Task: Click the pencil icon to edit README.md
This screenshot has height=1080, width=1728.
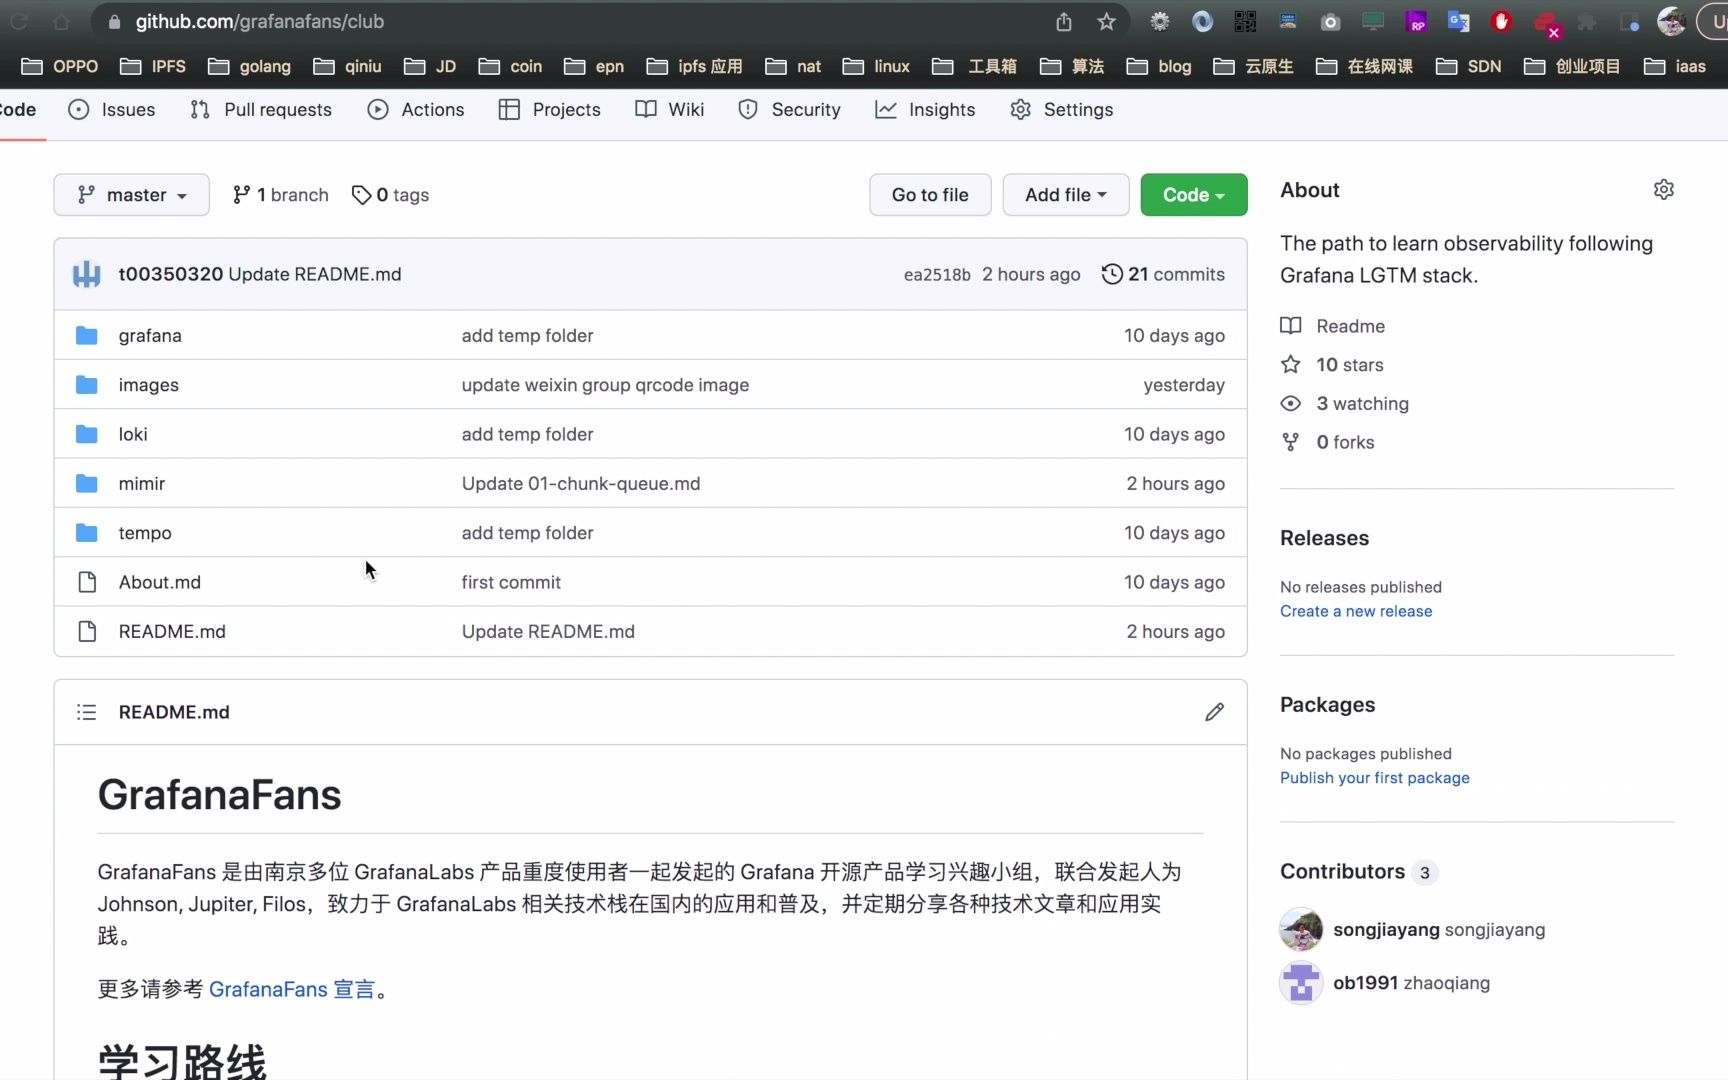Action: coord(1214,712)
